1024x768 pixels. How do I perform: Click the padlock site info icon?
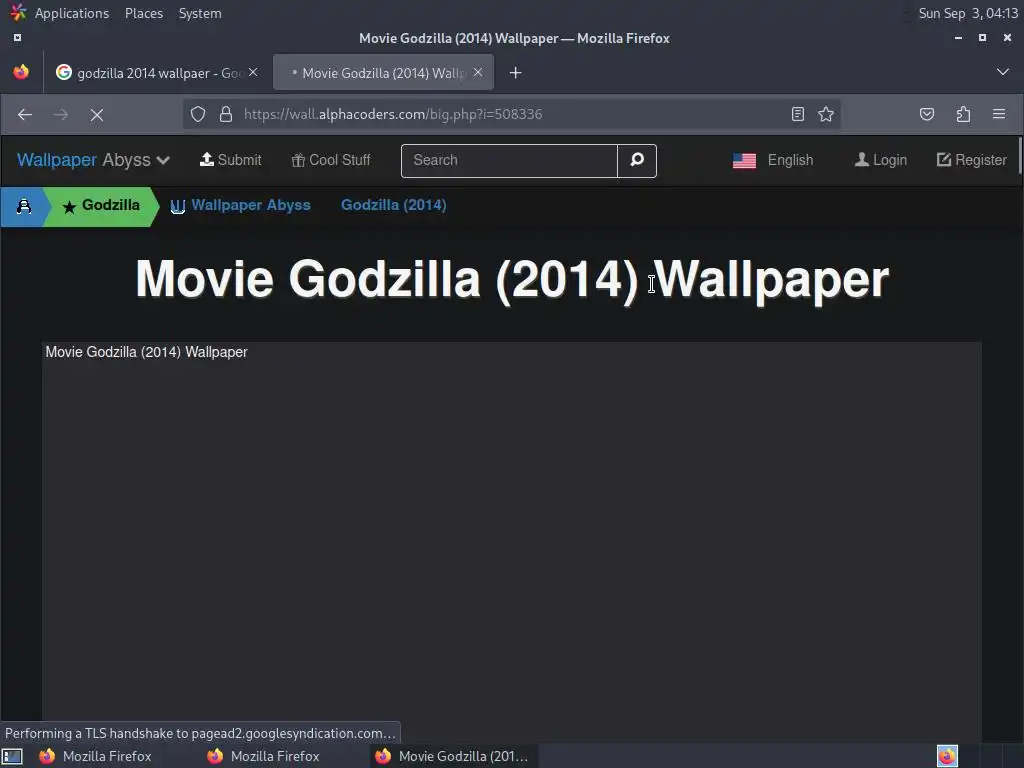[x=226, y=114]
